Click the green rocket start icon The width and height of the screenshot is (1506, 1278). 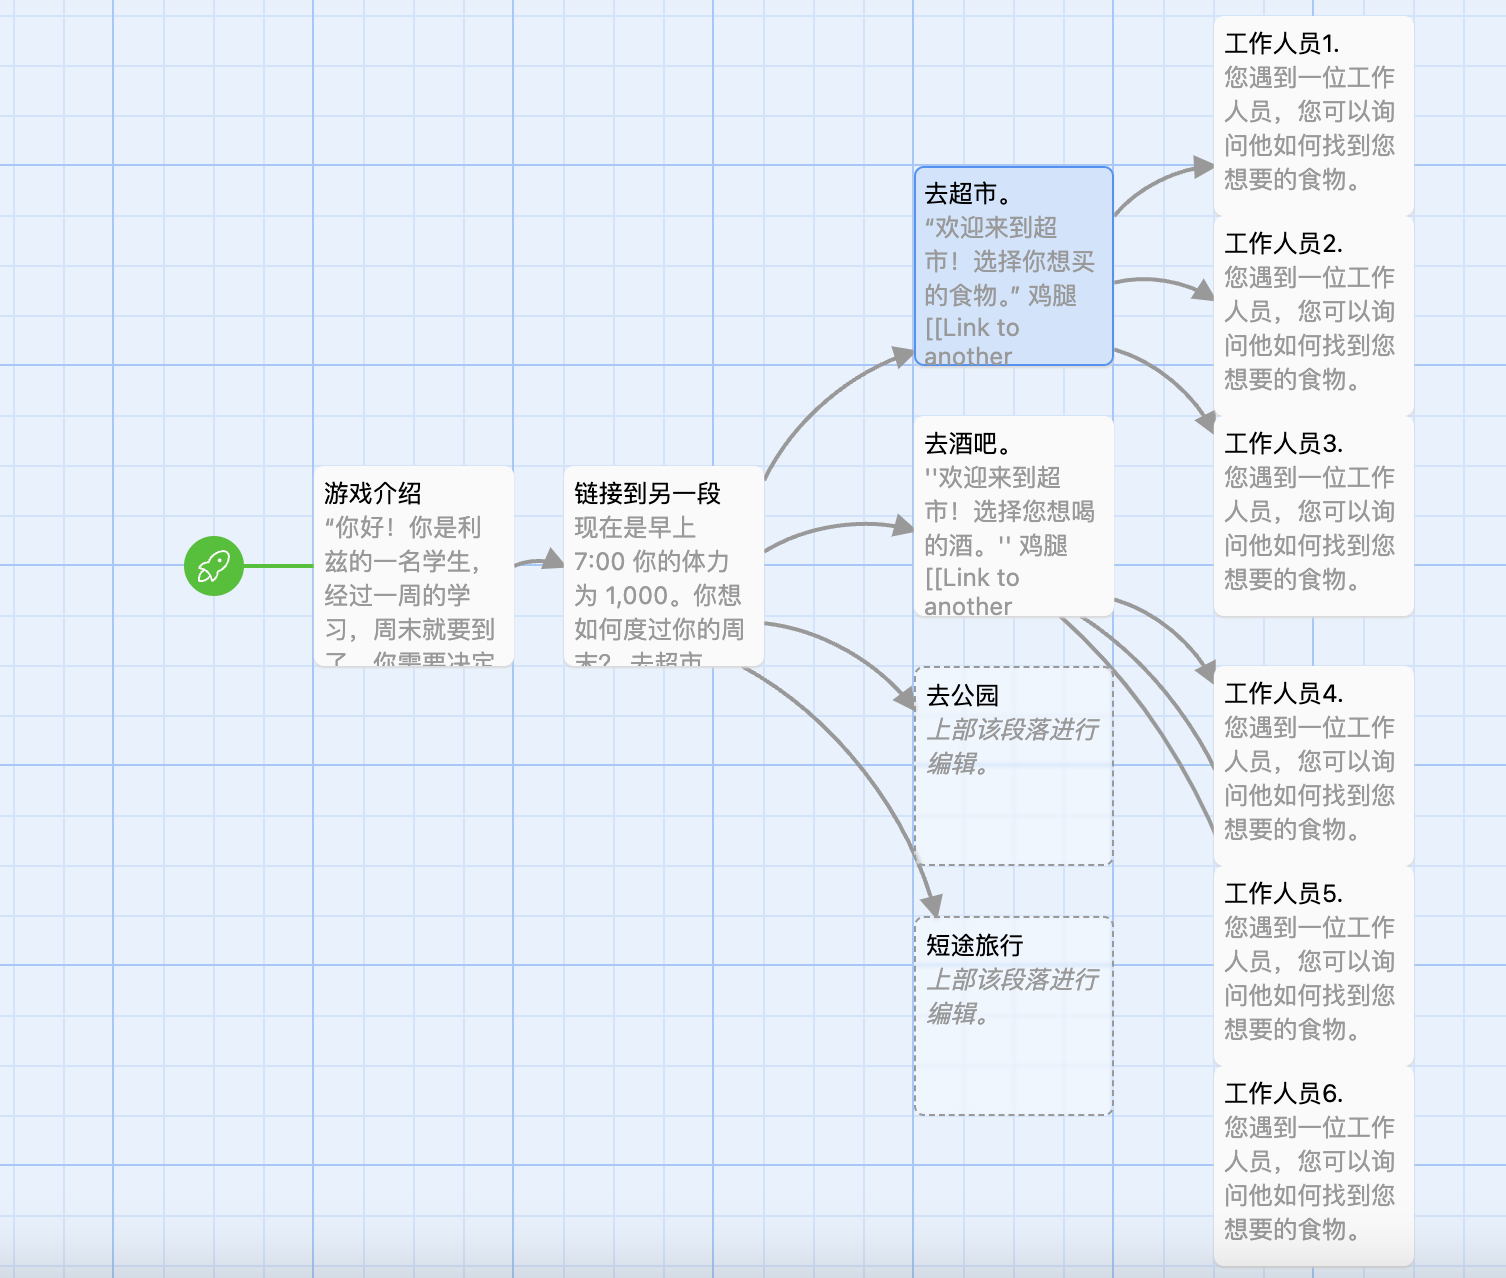click(x=213, y=563)
